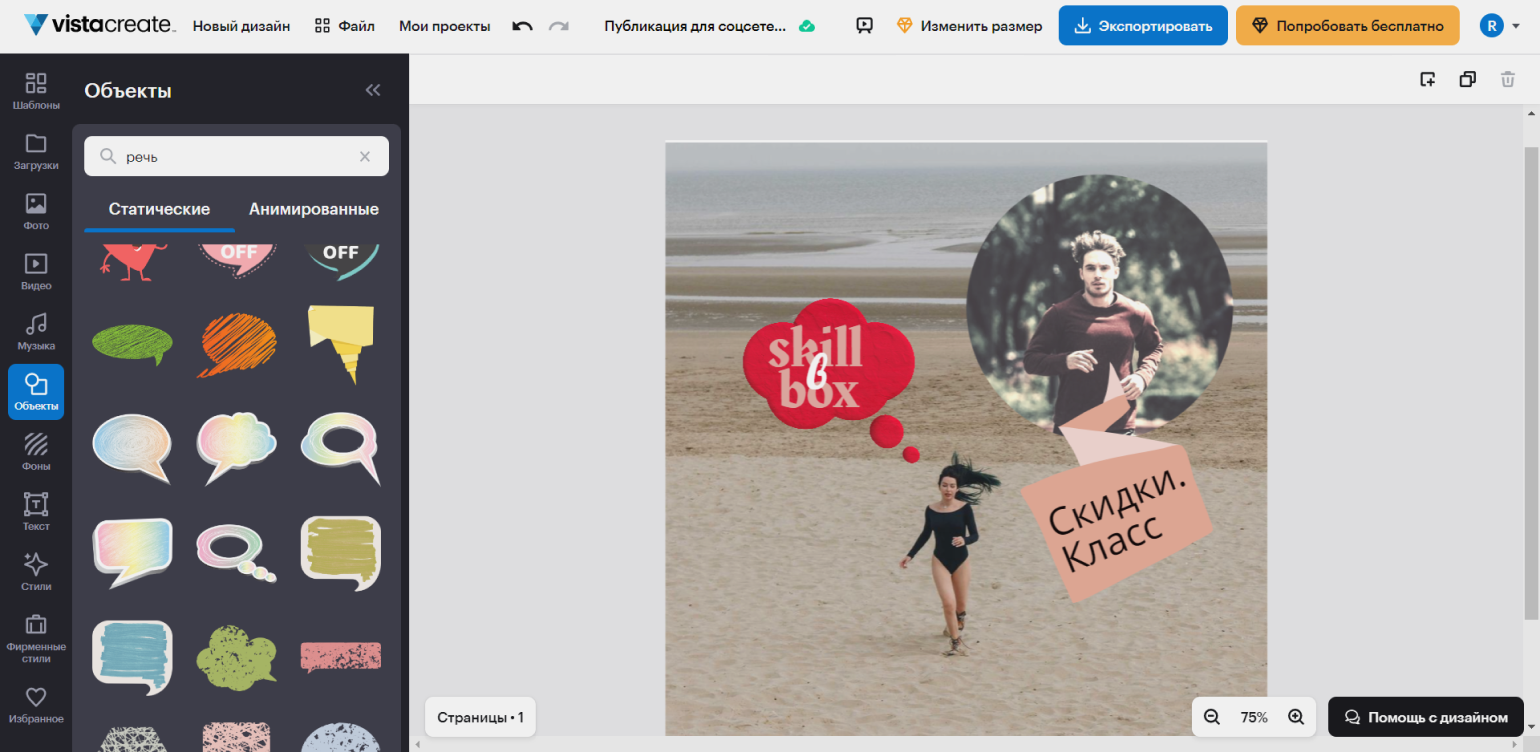The image size is (1540, 752).
Task: Add the orange scribble speech bubble object
Action: (x=236, y=345)
